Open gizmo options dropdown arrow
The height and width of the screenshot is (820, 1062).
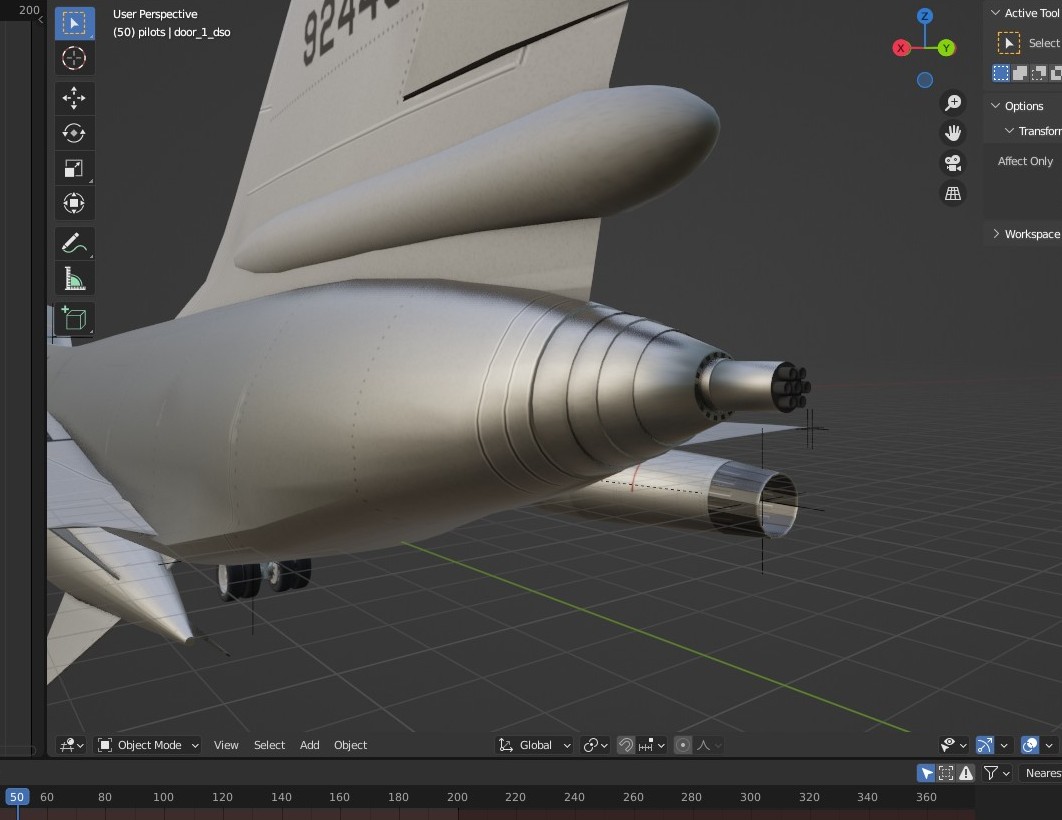click(1004, 745)
